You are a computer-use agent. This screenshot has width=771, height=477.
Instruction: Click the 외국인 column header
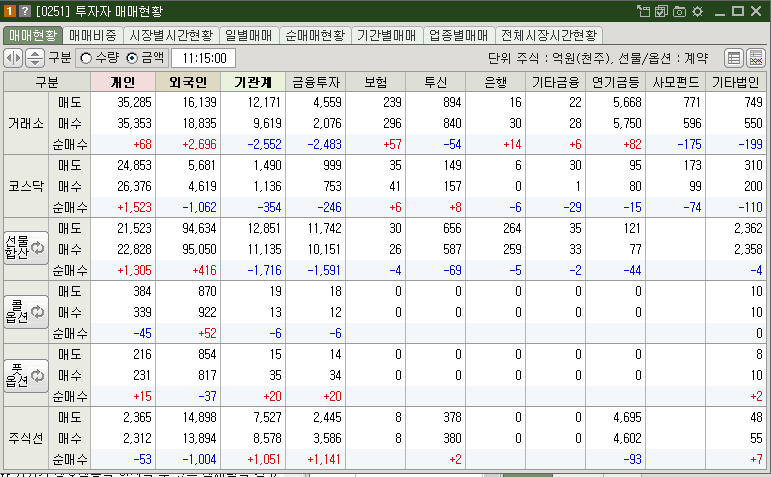pyautogui.click(x=188, y=82)
